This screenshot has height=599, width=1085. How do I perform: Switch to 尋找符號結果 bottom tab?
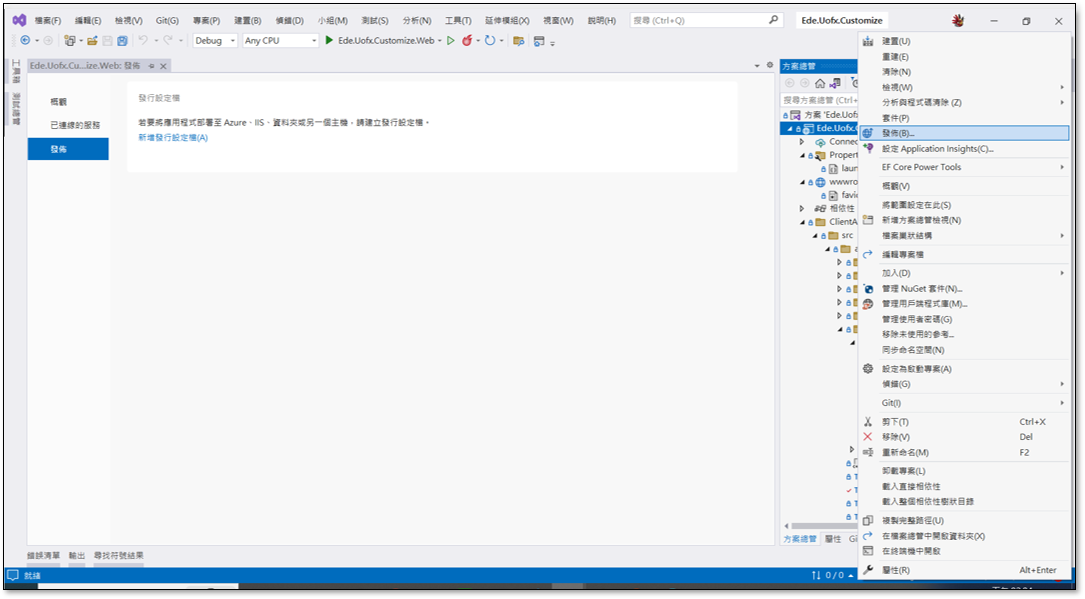[x=119, y=555]
